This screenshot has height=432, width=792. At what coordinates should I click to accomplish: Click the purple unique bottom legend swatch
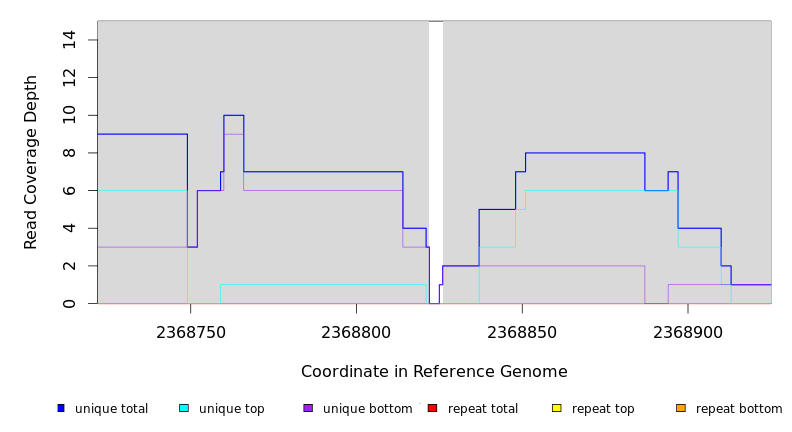coord(308,408)
